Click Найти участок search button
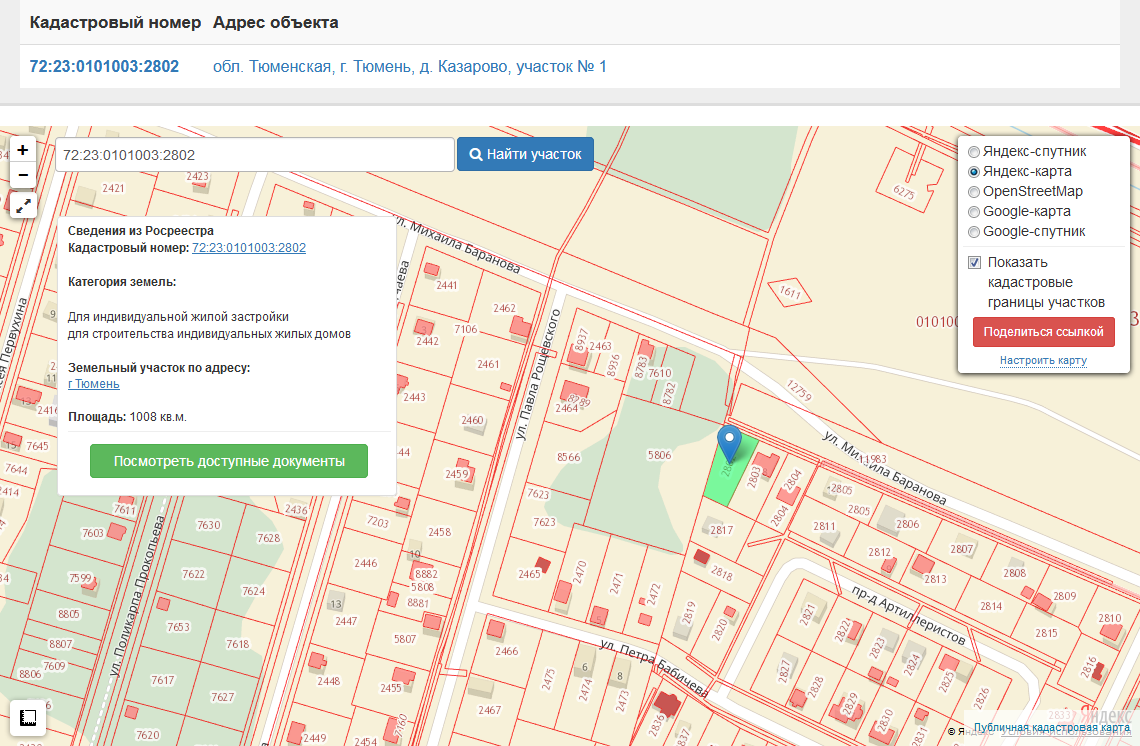1140x746 pixels. click(525, 155)
